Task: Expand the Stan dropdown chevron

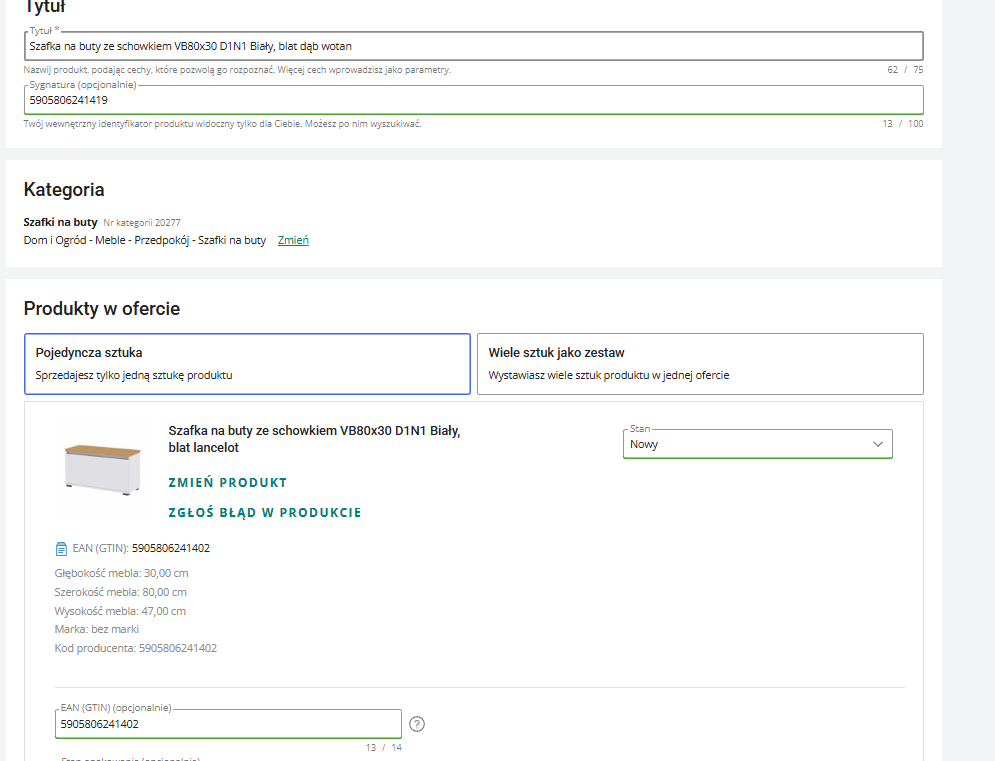Action: [x=878, y=444]
